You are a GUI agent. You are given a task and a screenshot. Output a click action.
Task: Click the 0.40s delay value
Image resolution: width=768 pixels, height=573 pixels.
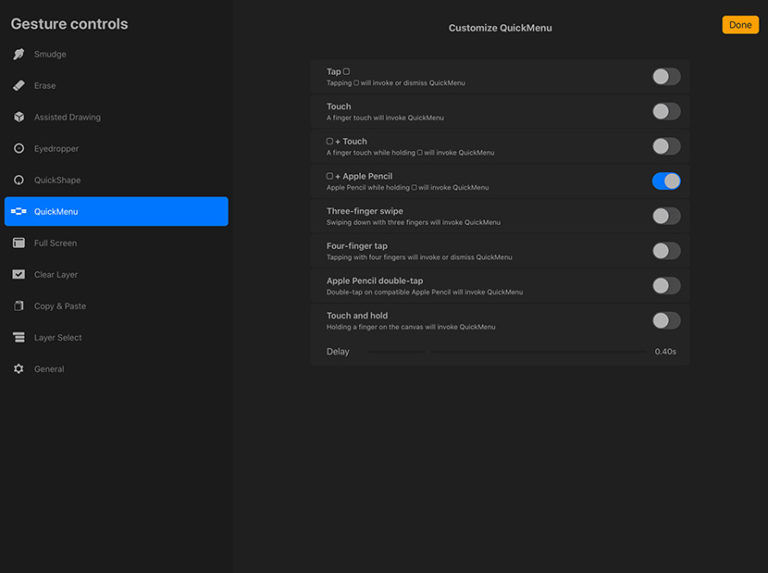click(x=665, y=352)
